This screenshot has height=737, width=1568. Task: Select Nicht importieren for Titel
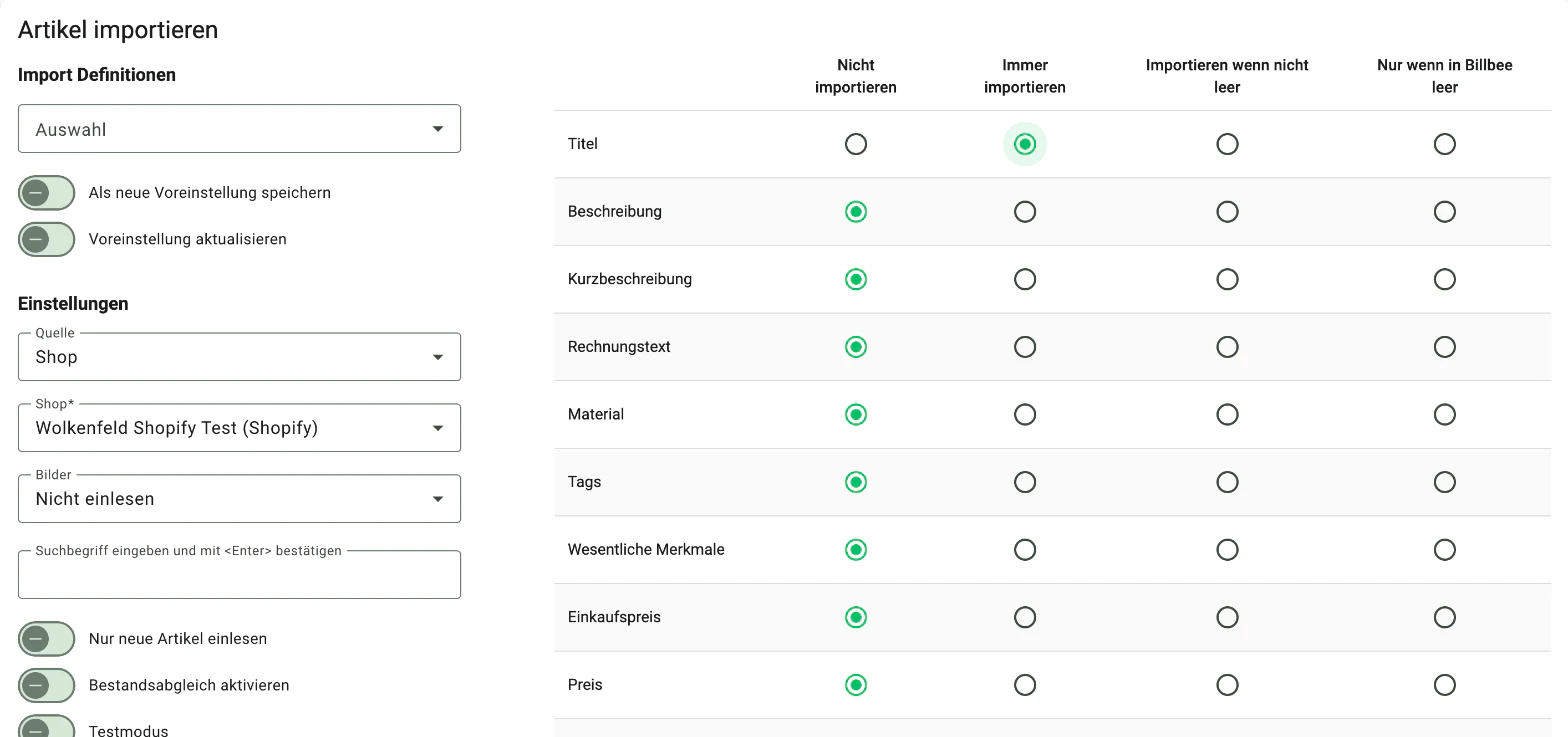tap(856, 144)
